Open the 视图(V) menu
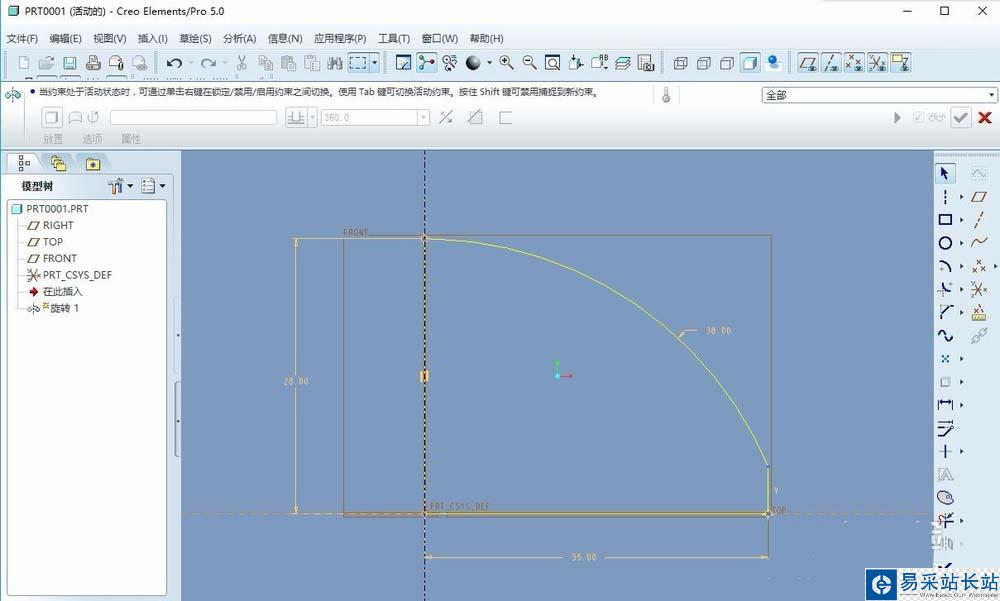 pyautogui.click(x=110, y=38)
